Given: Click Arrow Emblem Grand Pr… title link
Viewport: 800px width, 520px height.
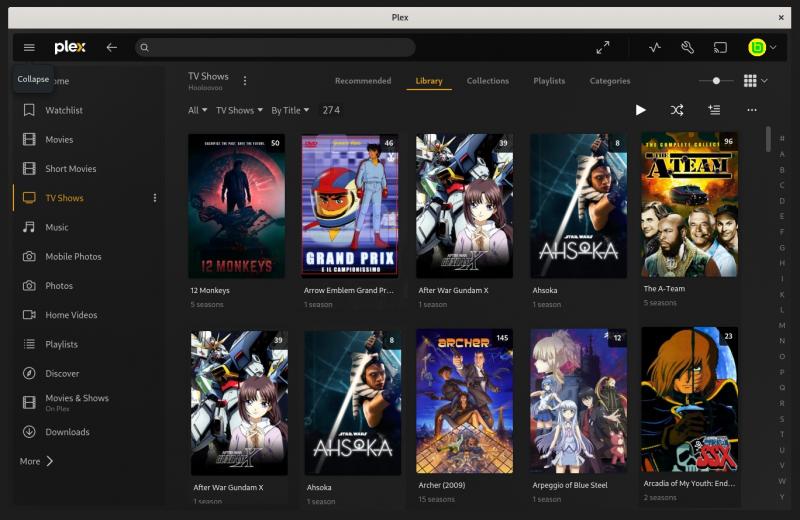Looking at the screenshot, I should pyautogui.click(x=349, y=290).
